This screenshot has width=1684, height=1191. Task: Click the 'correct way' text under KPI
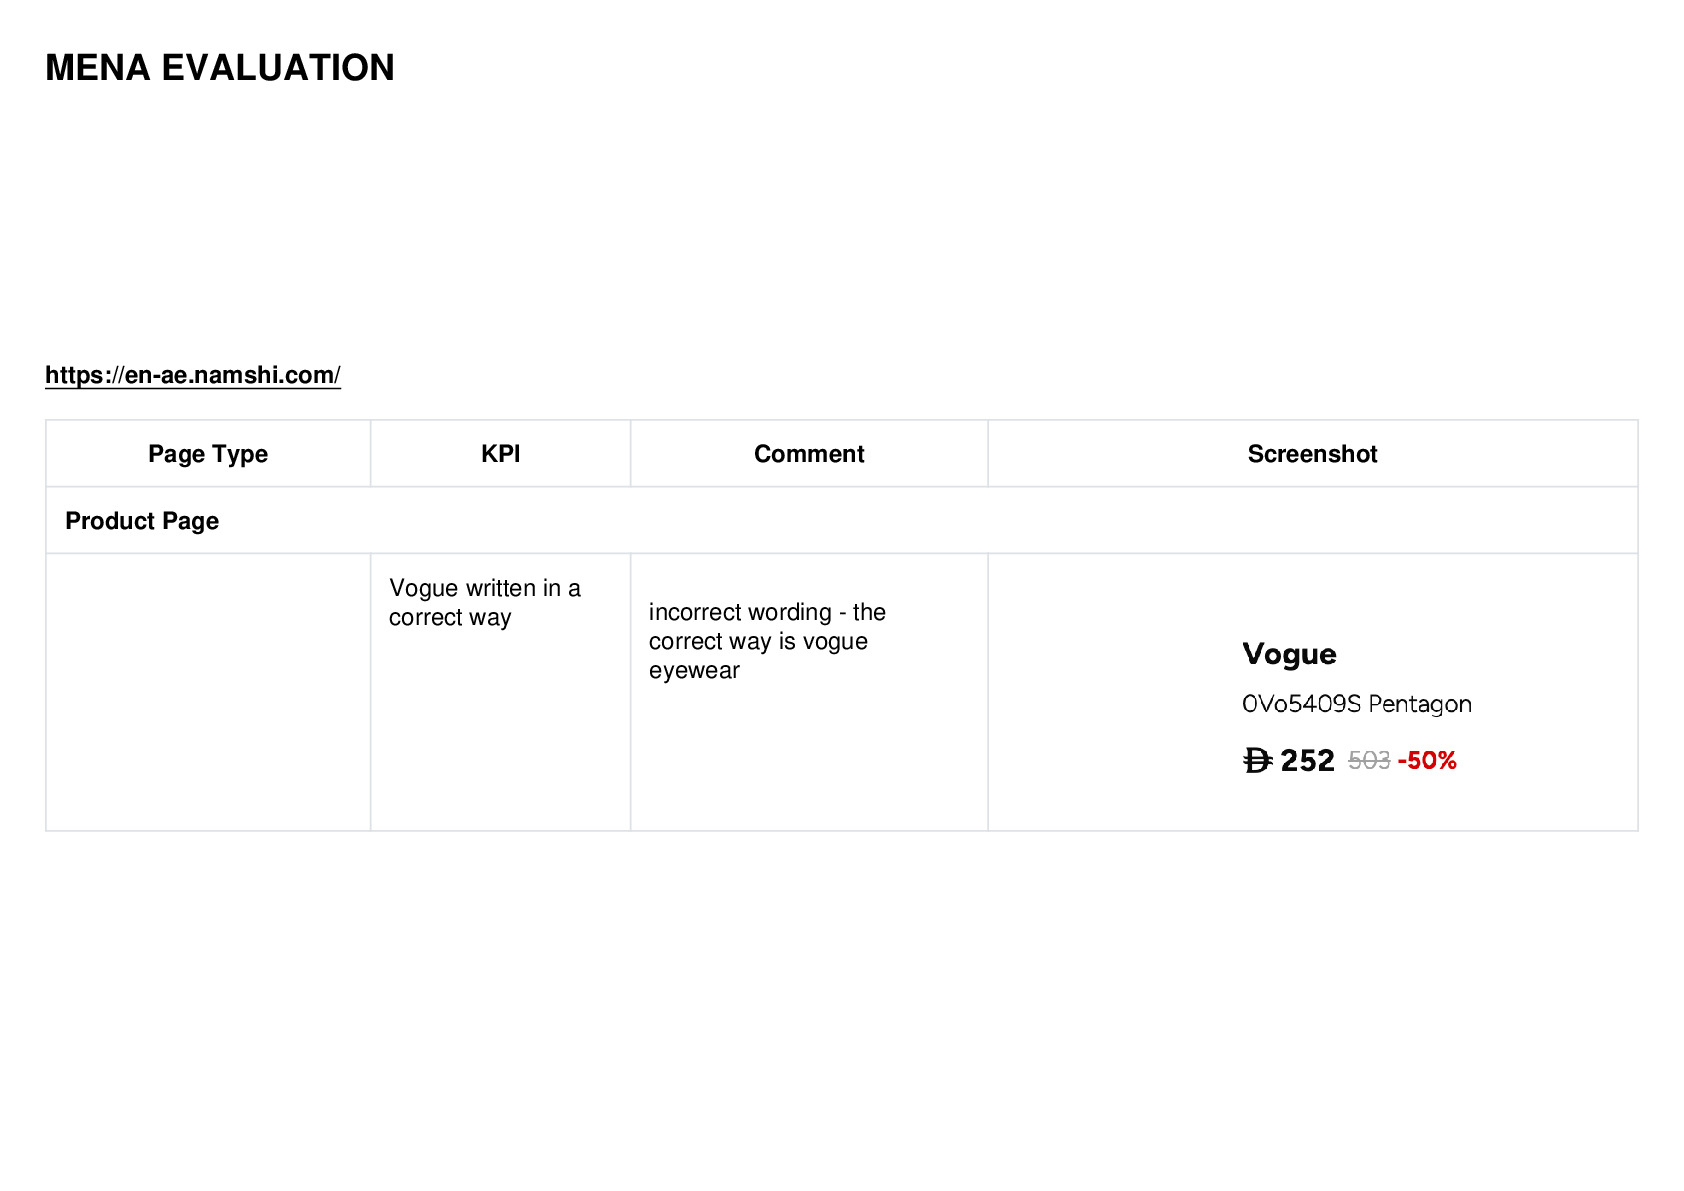450,618
